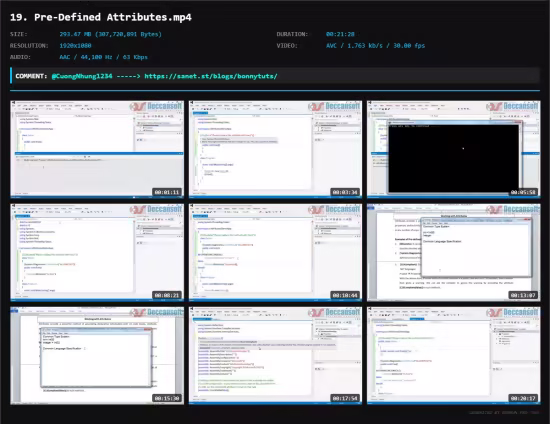Open the thumbnail stamped 00:10:44
Screen dimensions: 550x424
(x=275, y=252)
